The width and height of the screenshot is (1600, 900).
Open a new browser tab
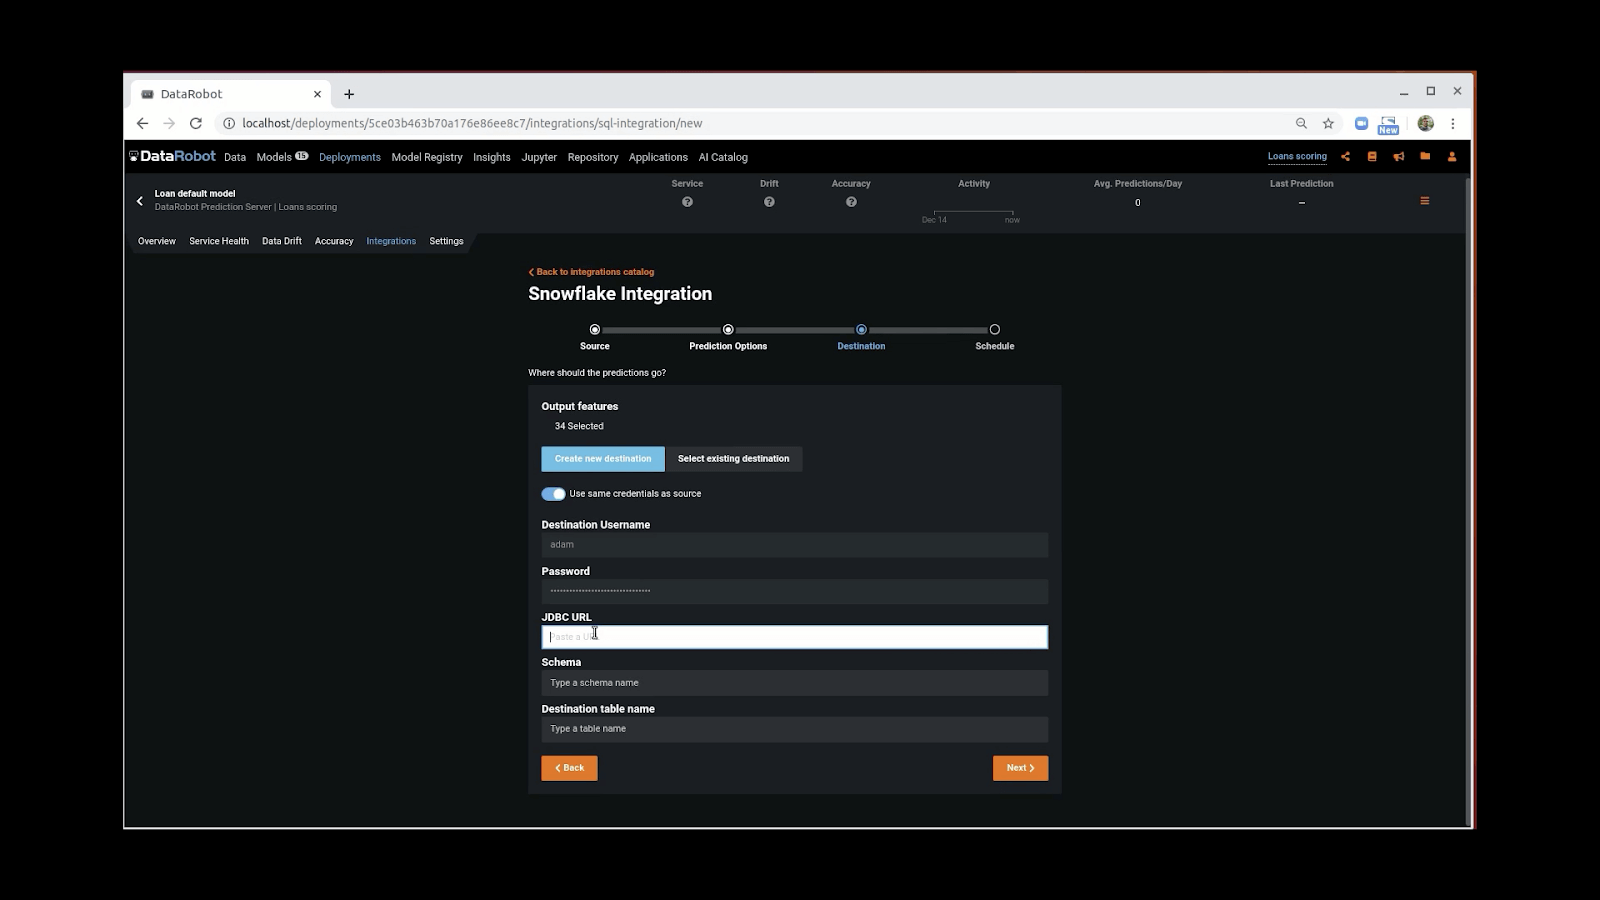[x=349, y=94]
